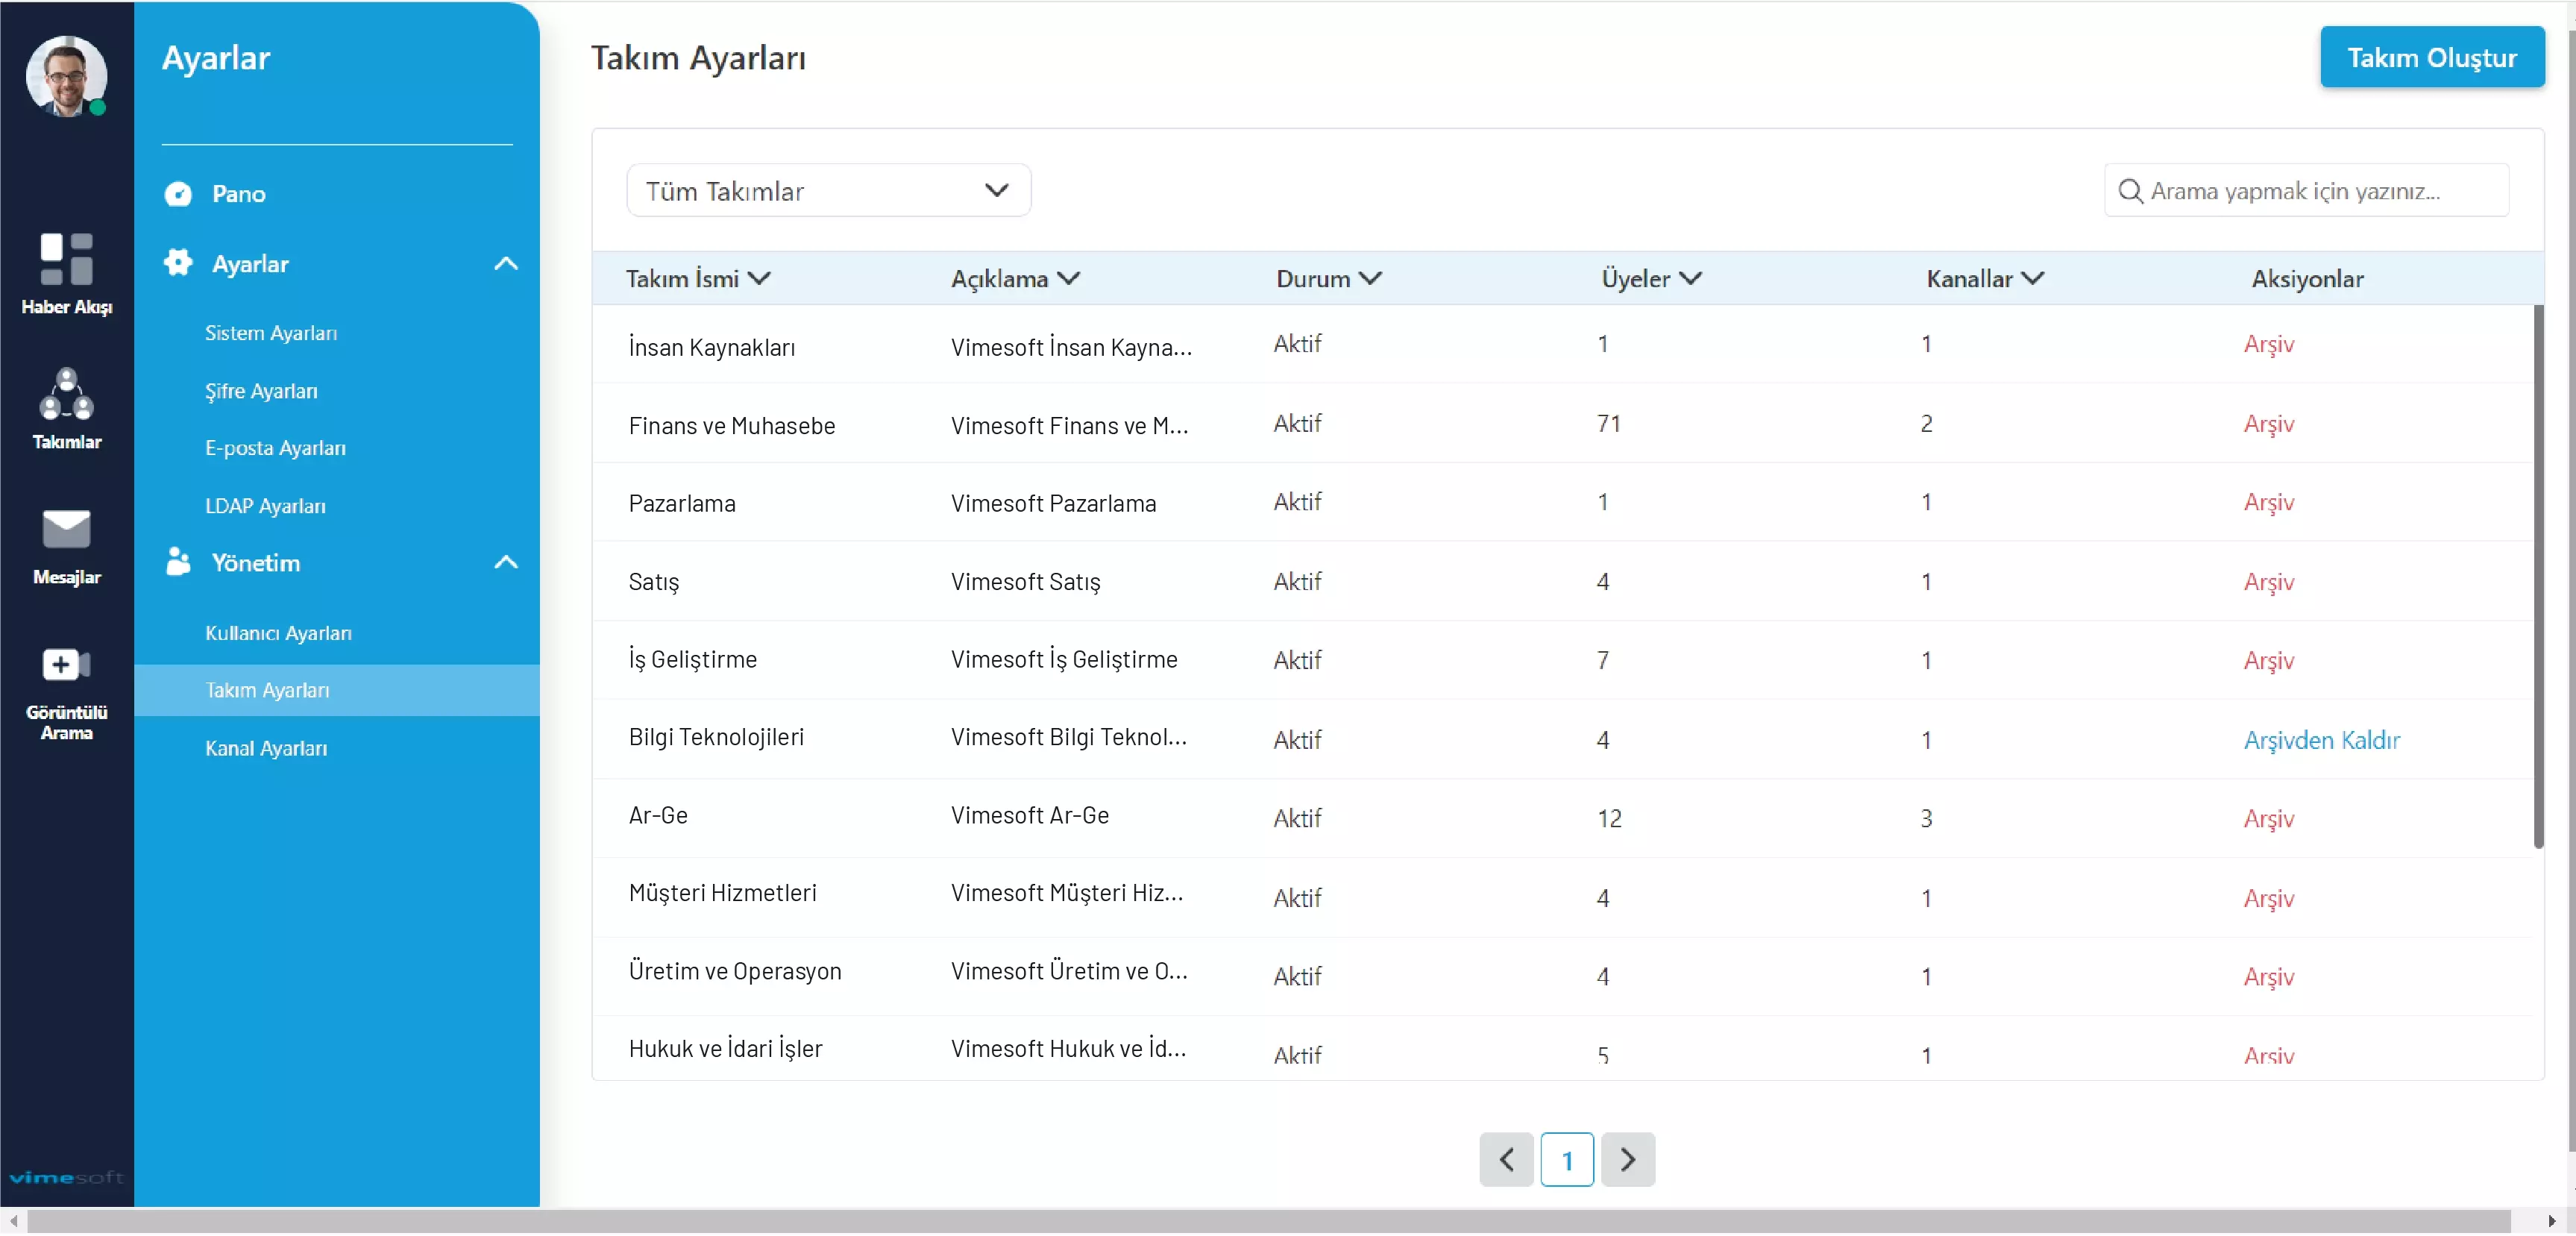Click the user profile avatar
2576x1236 pixels.
[x=66, y=76]
